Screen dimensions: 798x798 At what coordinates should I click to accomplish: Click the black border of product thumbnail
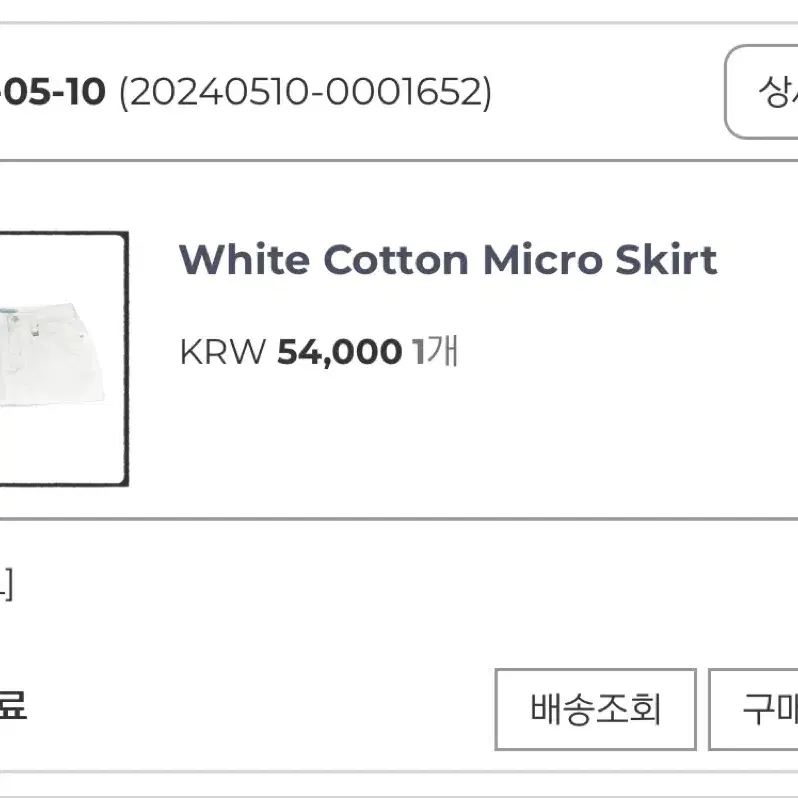125,359
